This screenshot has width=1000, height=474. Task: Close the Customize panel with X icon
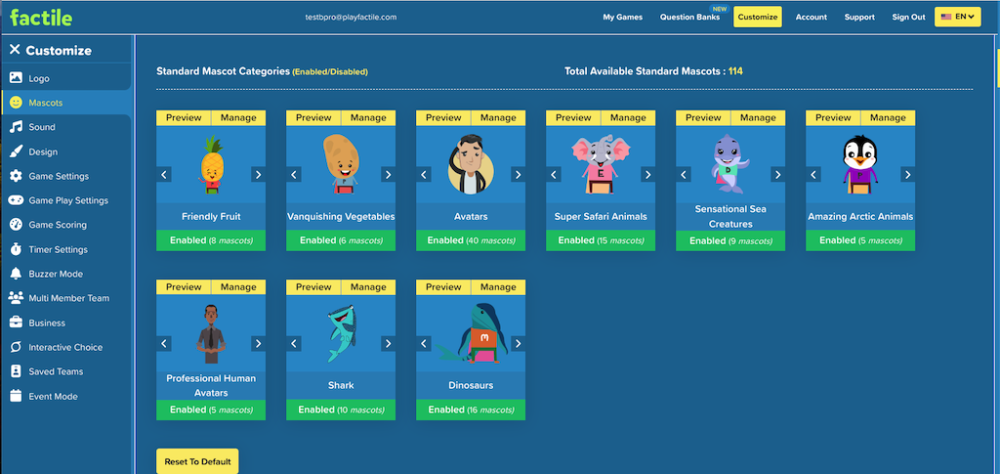15,50
